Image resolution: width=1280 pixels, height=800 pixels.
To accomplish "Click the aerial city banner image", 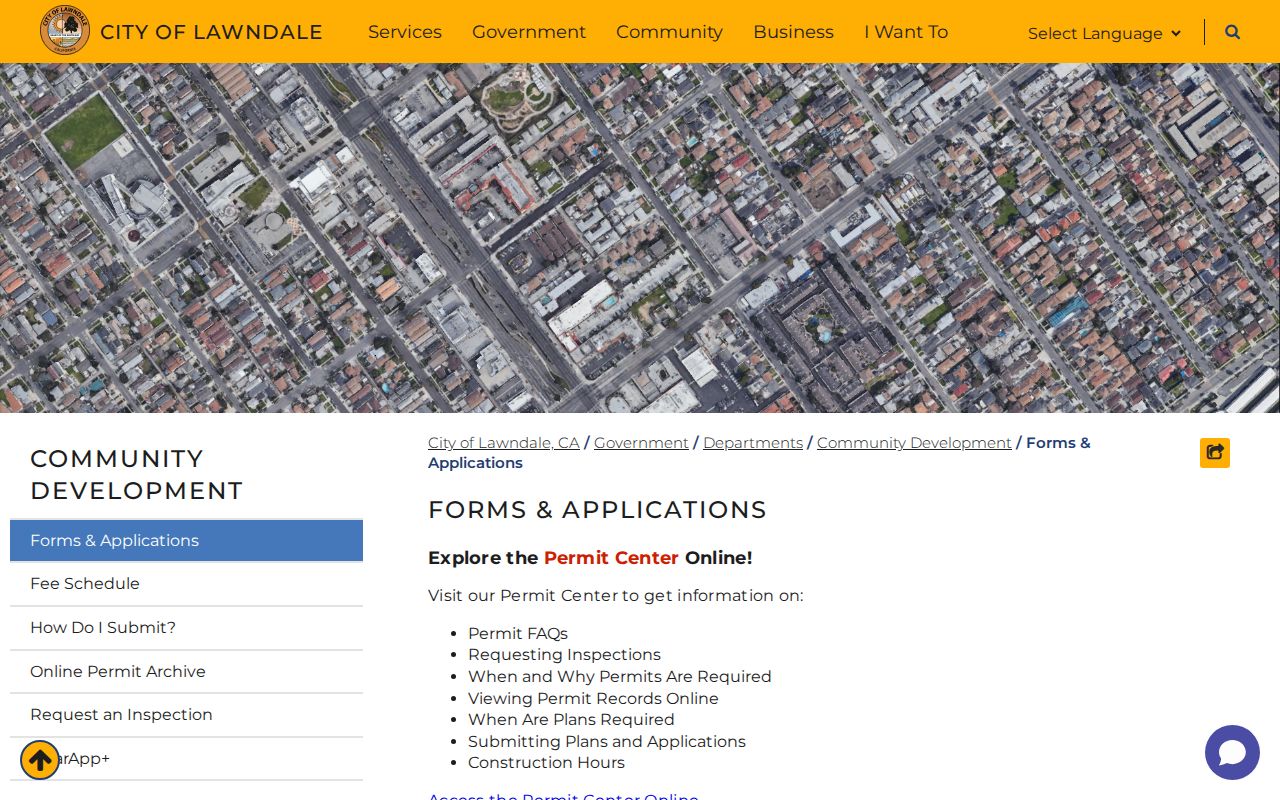I will coord(640,238).
